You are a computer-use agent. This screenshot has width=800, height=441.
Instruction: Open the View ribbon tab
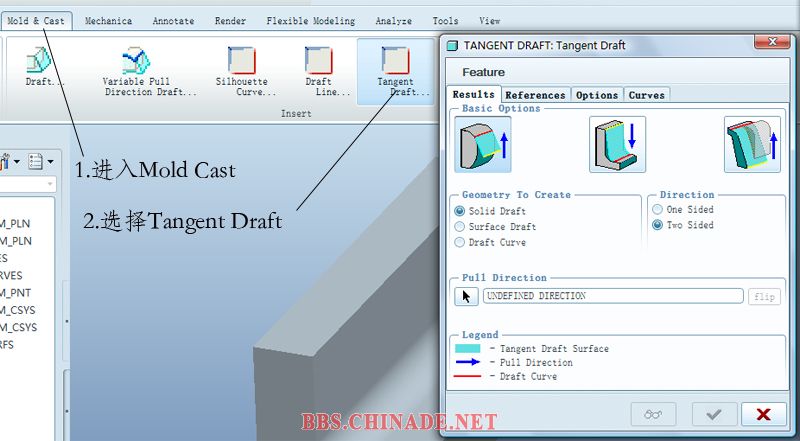tap(489, 21)
